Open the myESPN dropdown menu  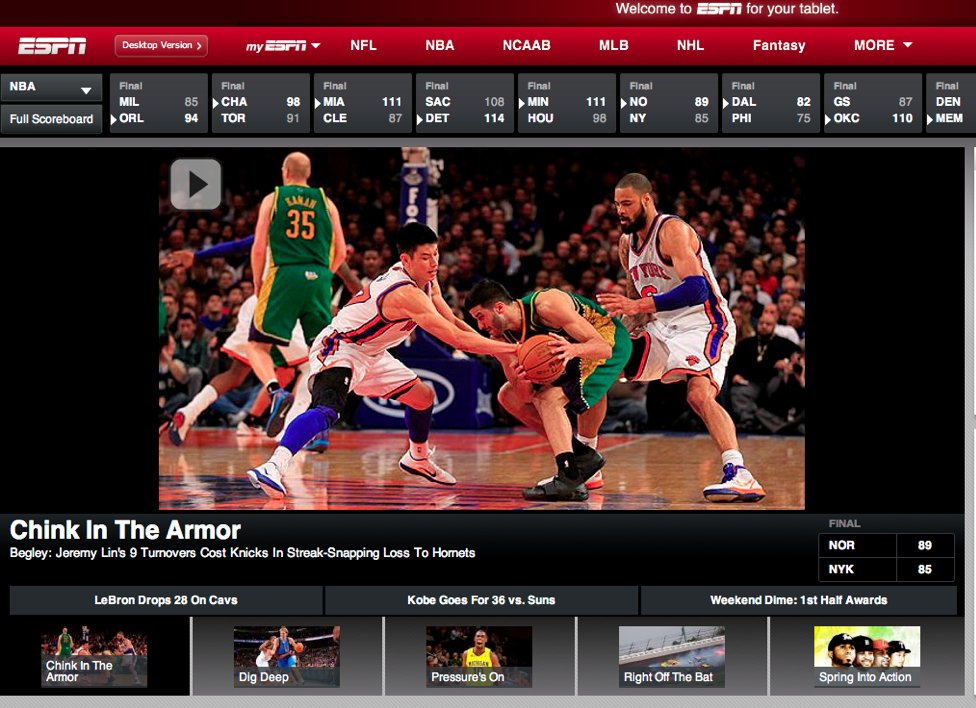tap(283, 45)
